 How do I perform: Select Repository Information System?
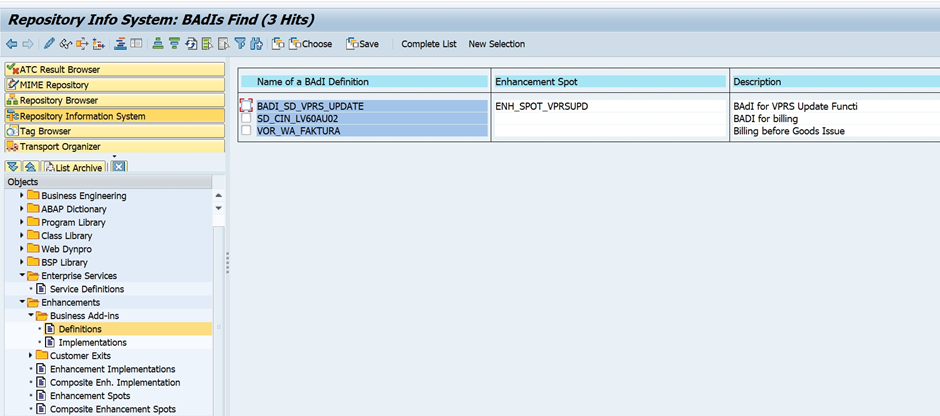point(115,116)
